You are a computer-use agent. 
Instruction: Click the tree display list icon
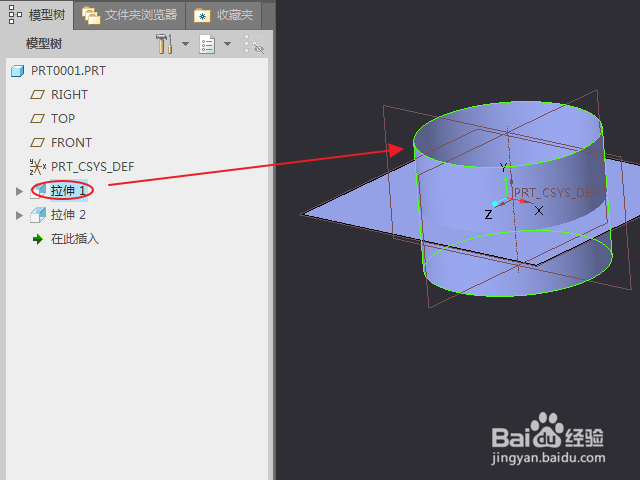207,44
